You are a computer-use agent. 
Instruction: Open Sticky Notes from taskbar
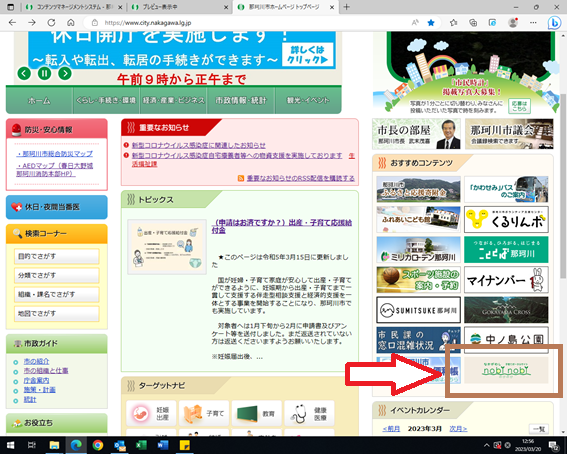(x=184, y=445)
